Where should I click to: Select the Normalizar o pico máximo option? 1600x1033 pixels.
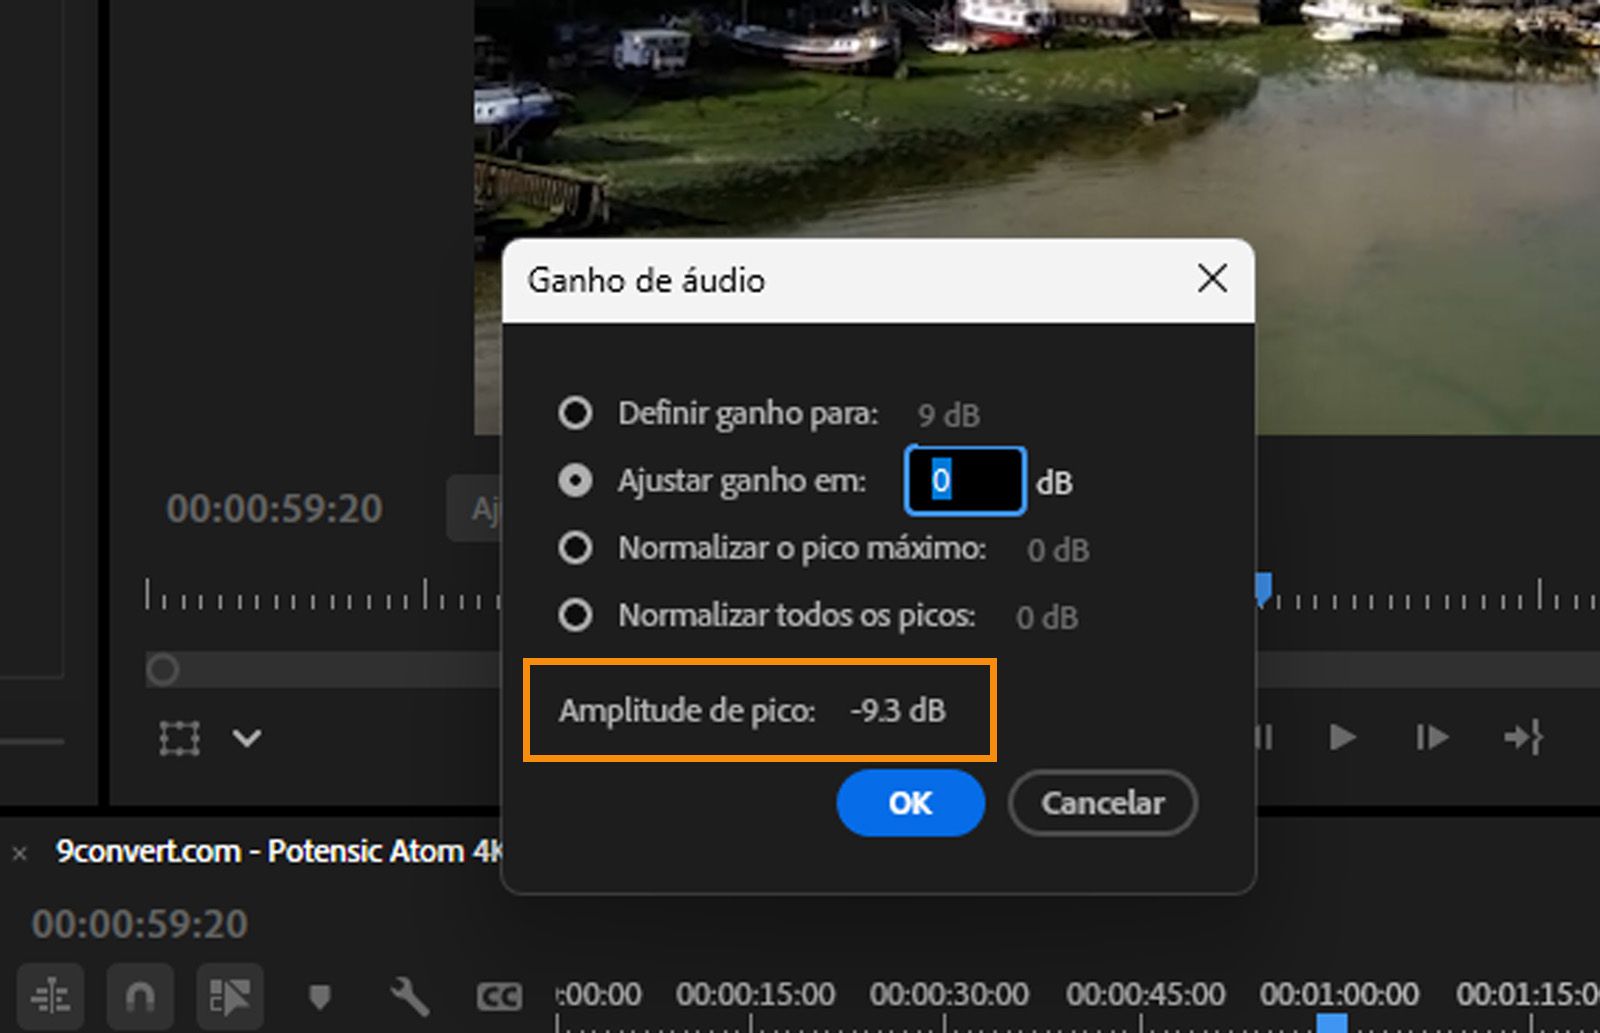click(x=575, y=548)
